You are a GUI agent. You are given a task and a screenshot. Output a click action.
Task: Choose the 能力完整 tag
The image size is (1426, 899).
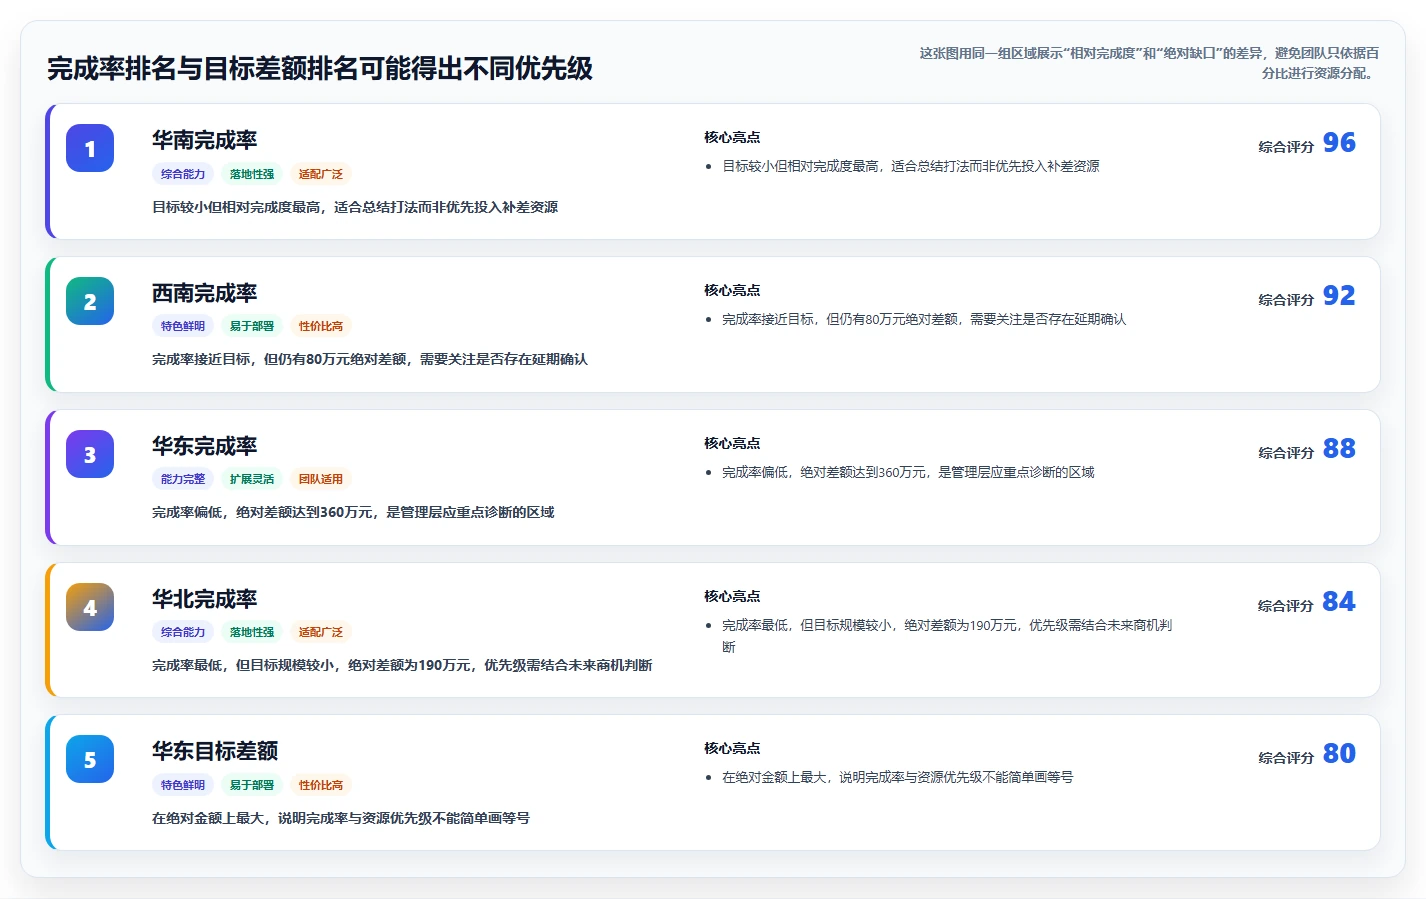point(183,479)
